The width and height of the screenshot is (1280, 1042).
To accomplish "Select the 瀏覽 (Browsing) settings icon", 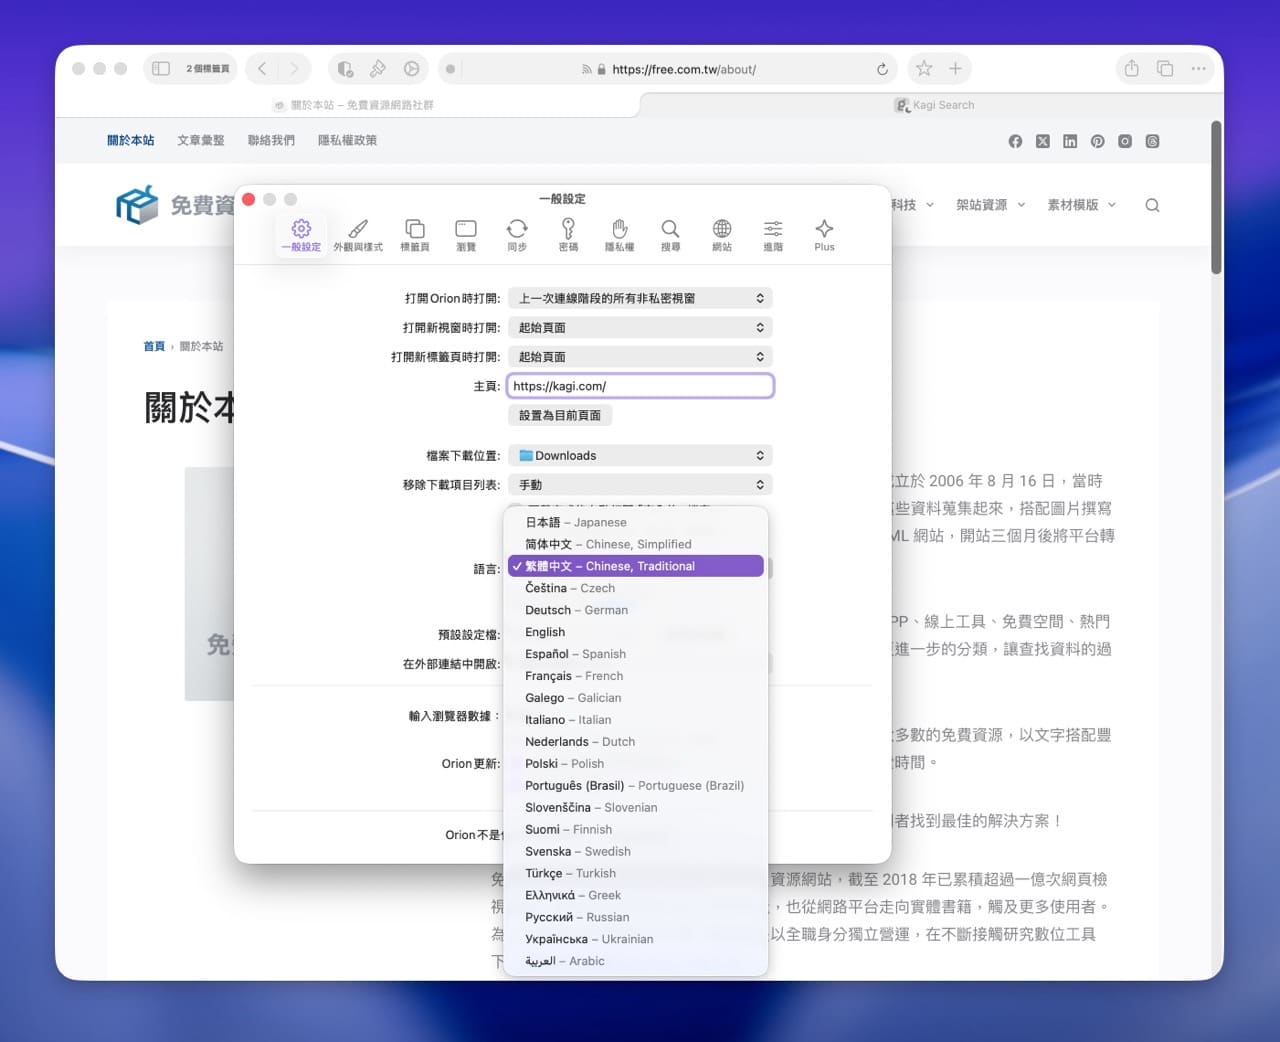I will (465, 234).
